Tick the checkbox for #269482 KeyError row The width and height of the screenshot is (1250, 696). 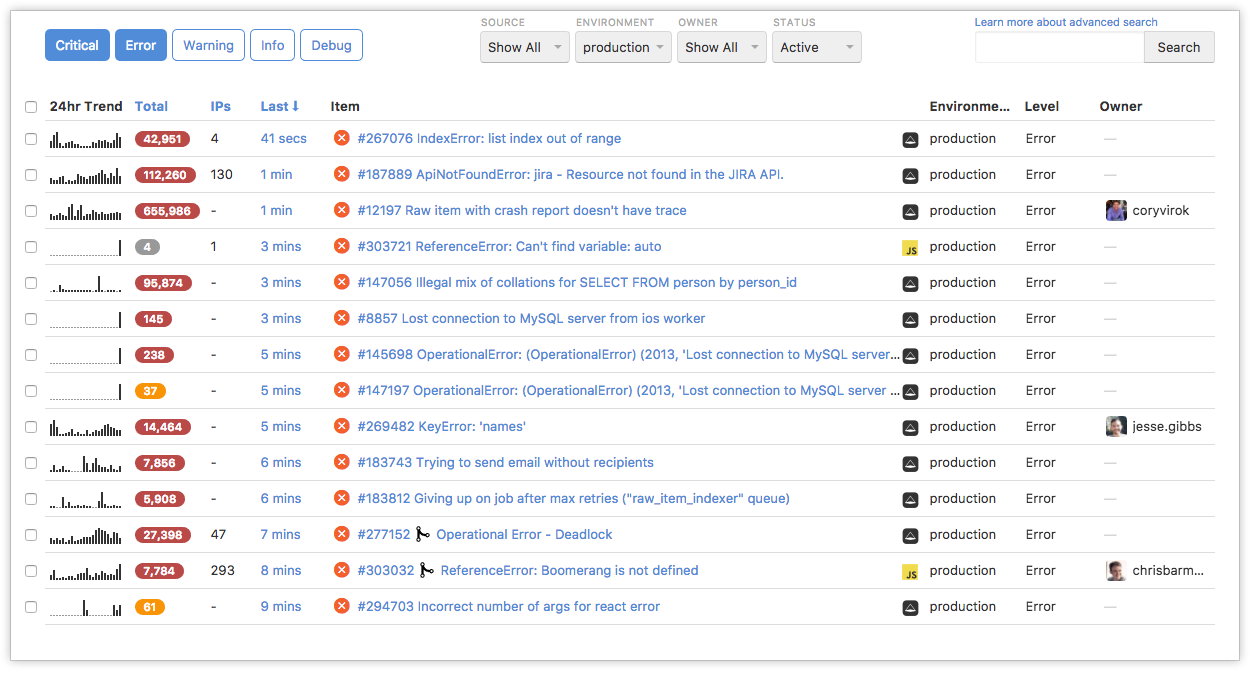tap(31, 427)
